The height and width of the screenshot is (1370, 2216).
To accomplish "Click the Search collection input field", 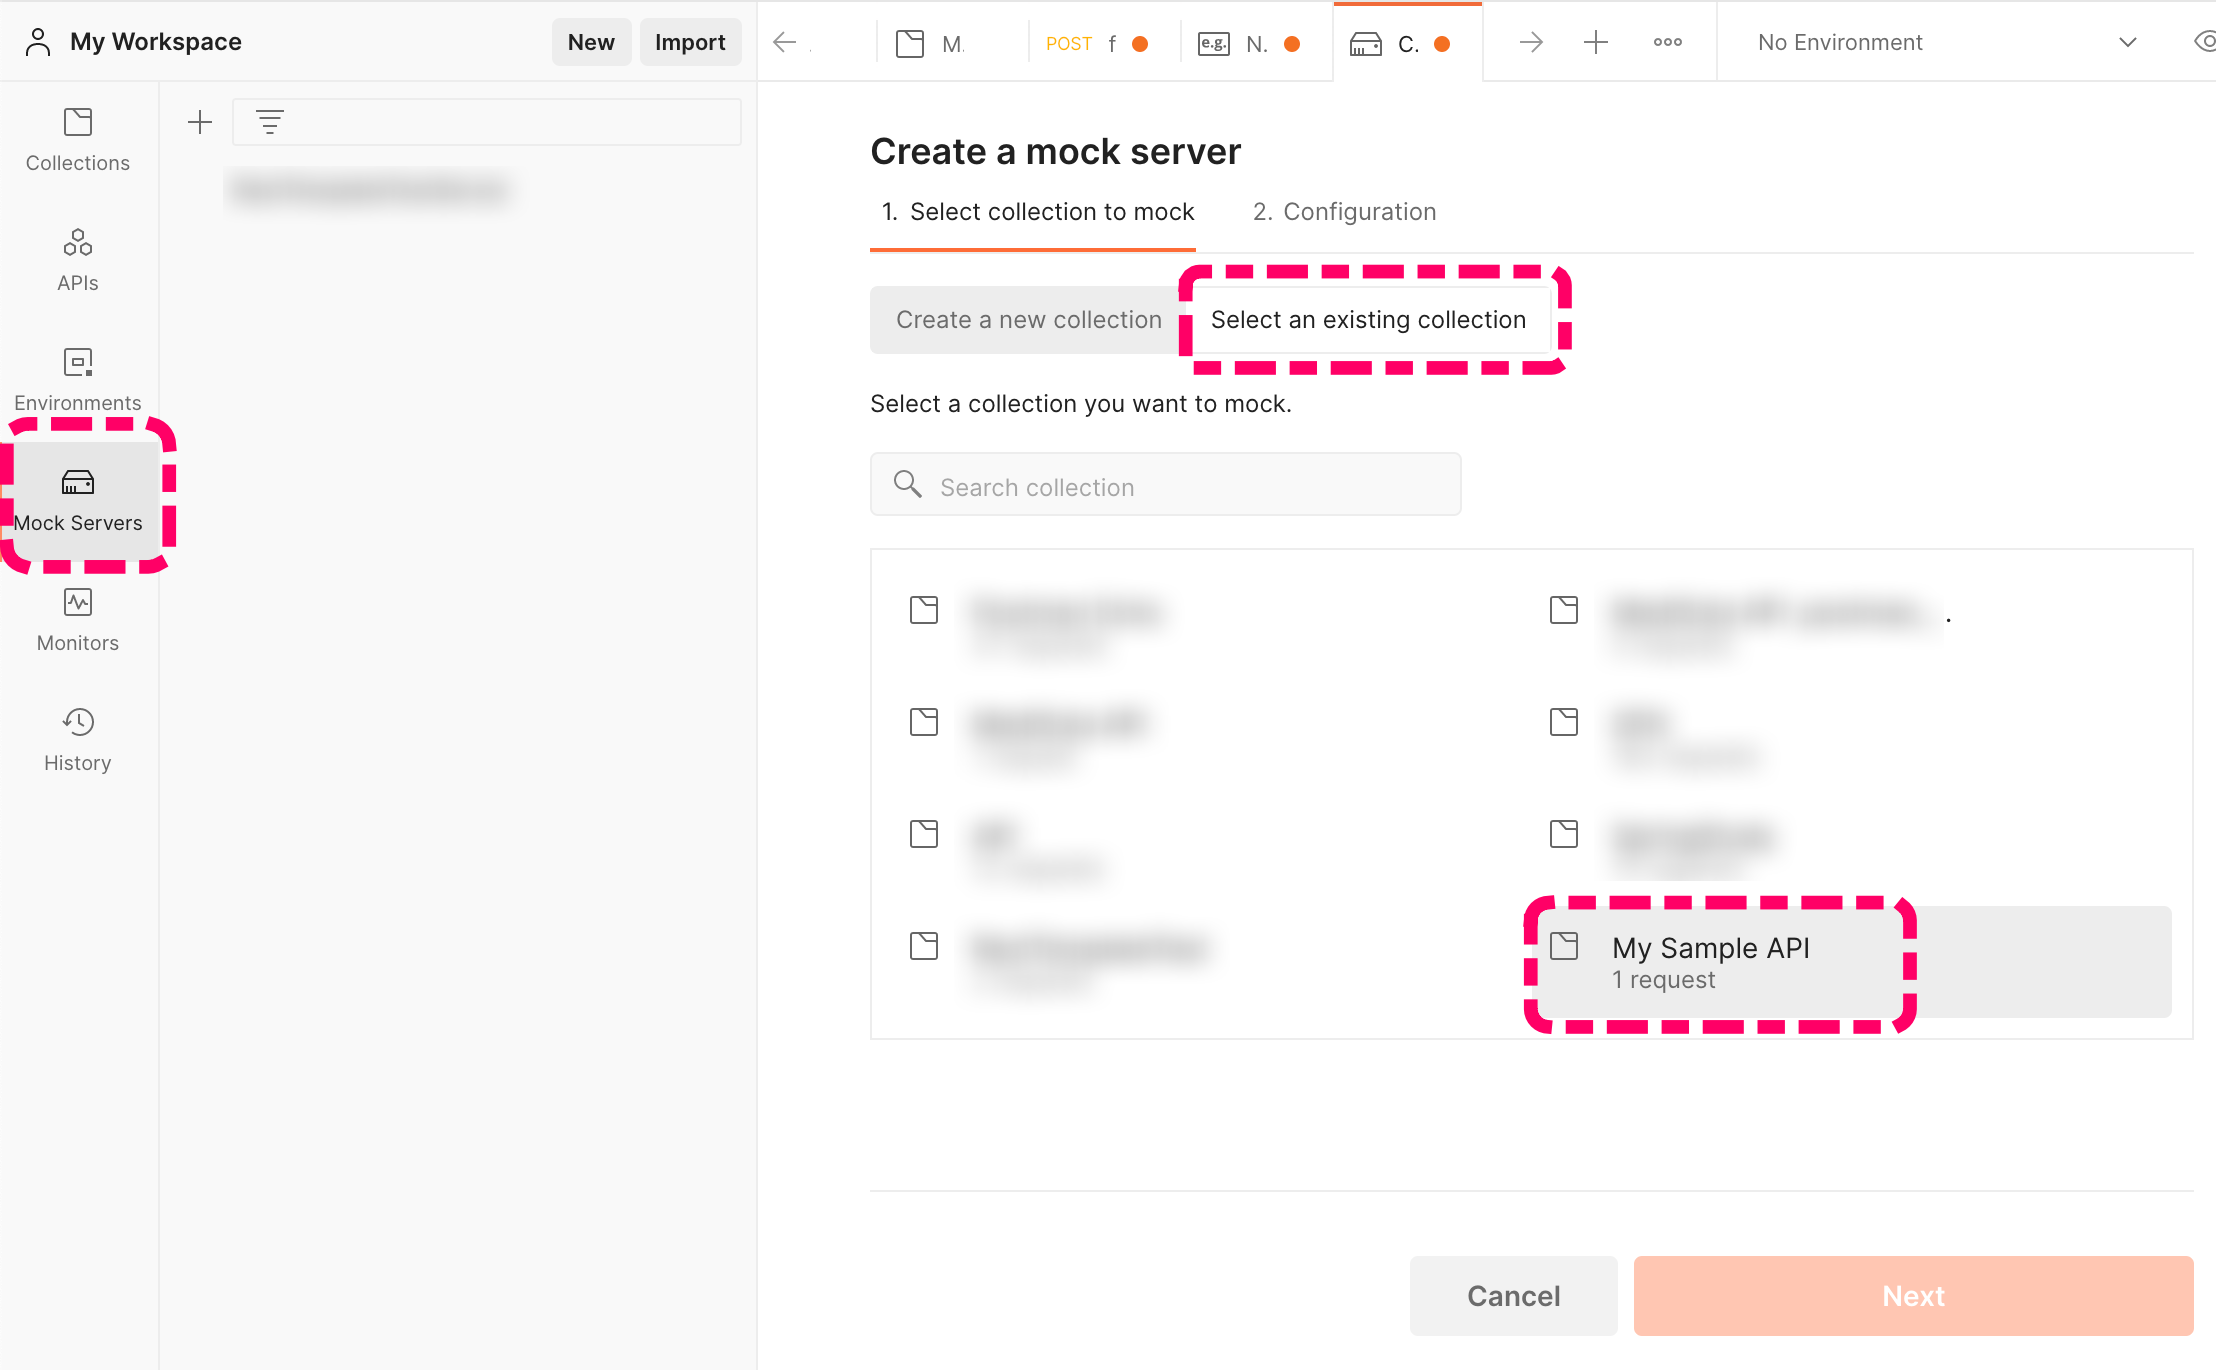I will click(1165, 486).
